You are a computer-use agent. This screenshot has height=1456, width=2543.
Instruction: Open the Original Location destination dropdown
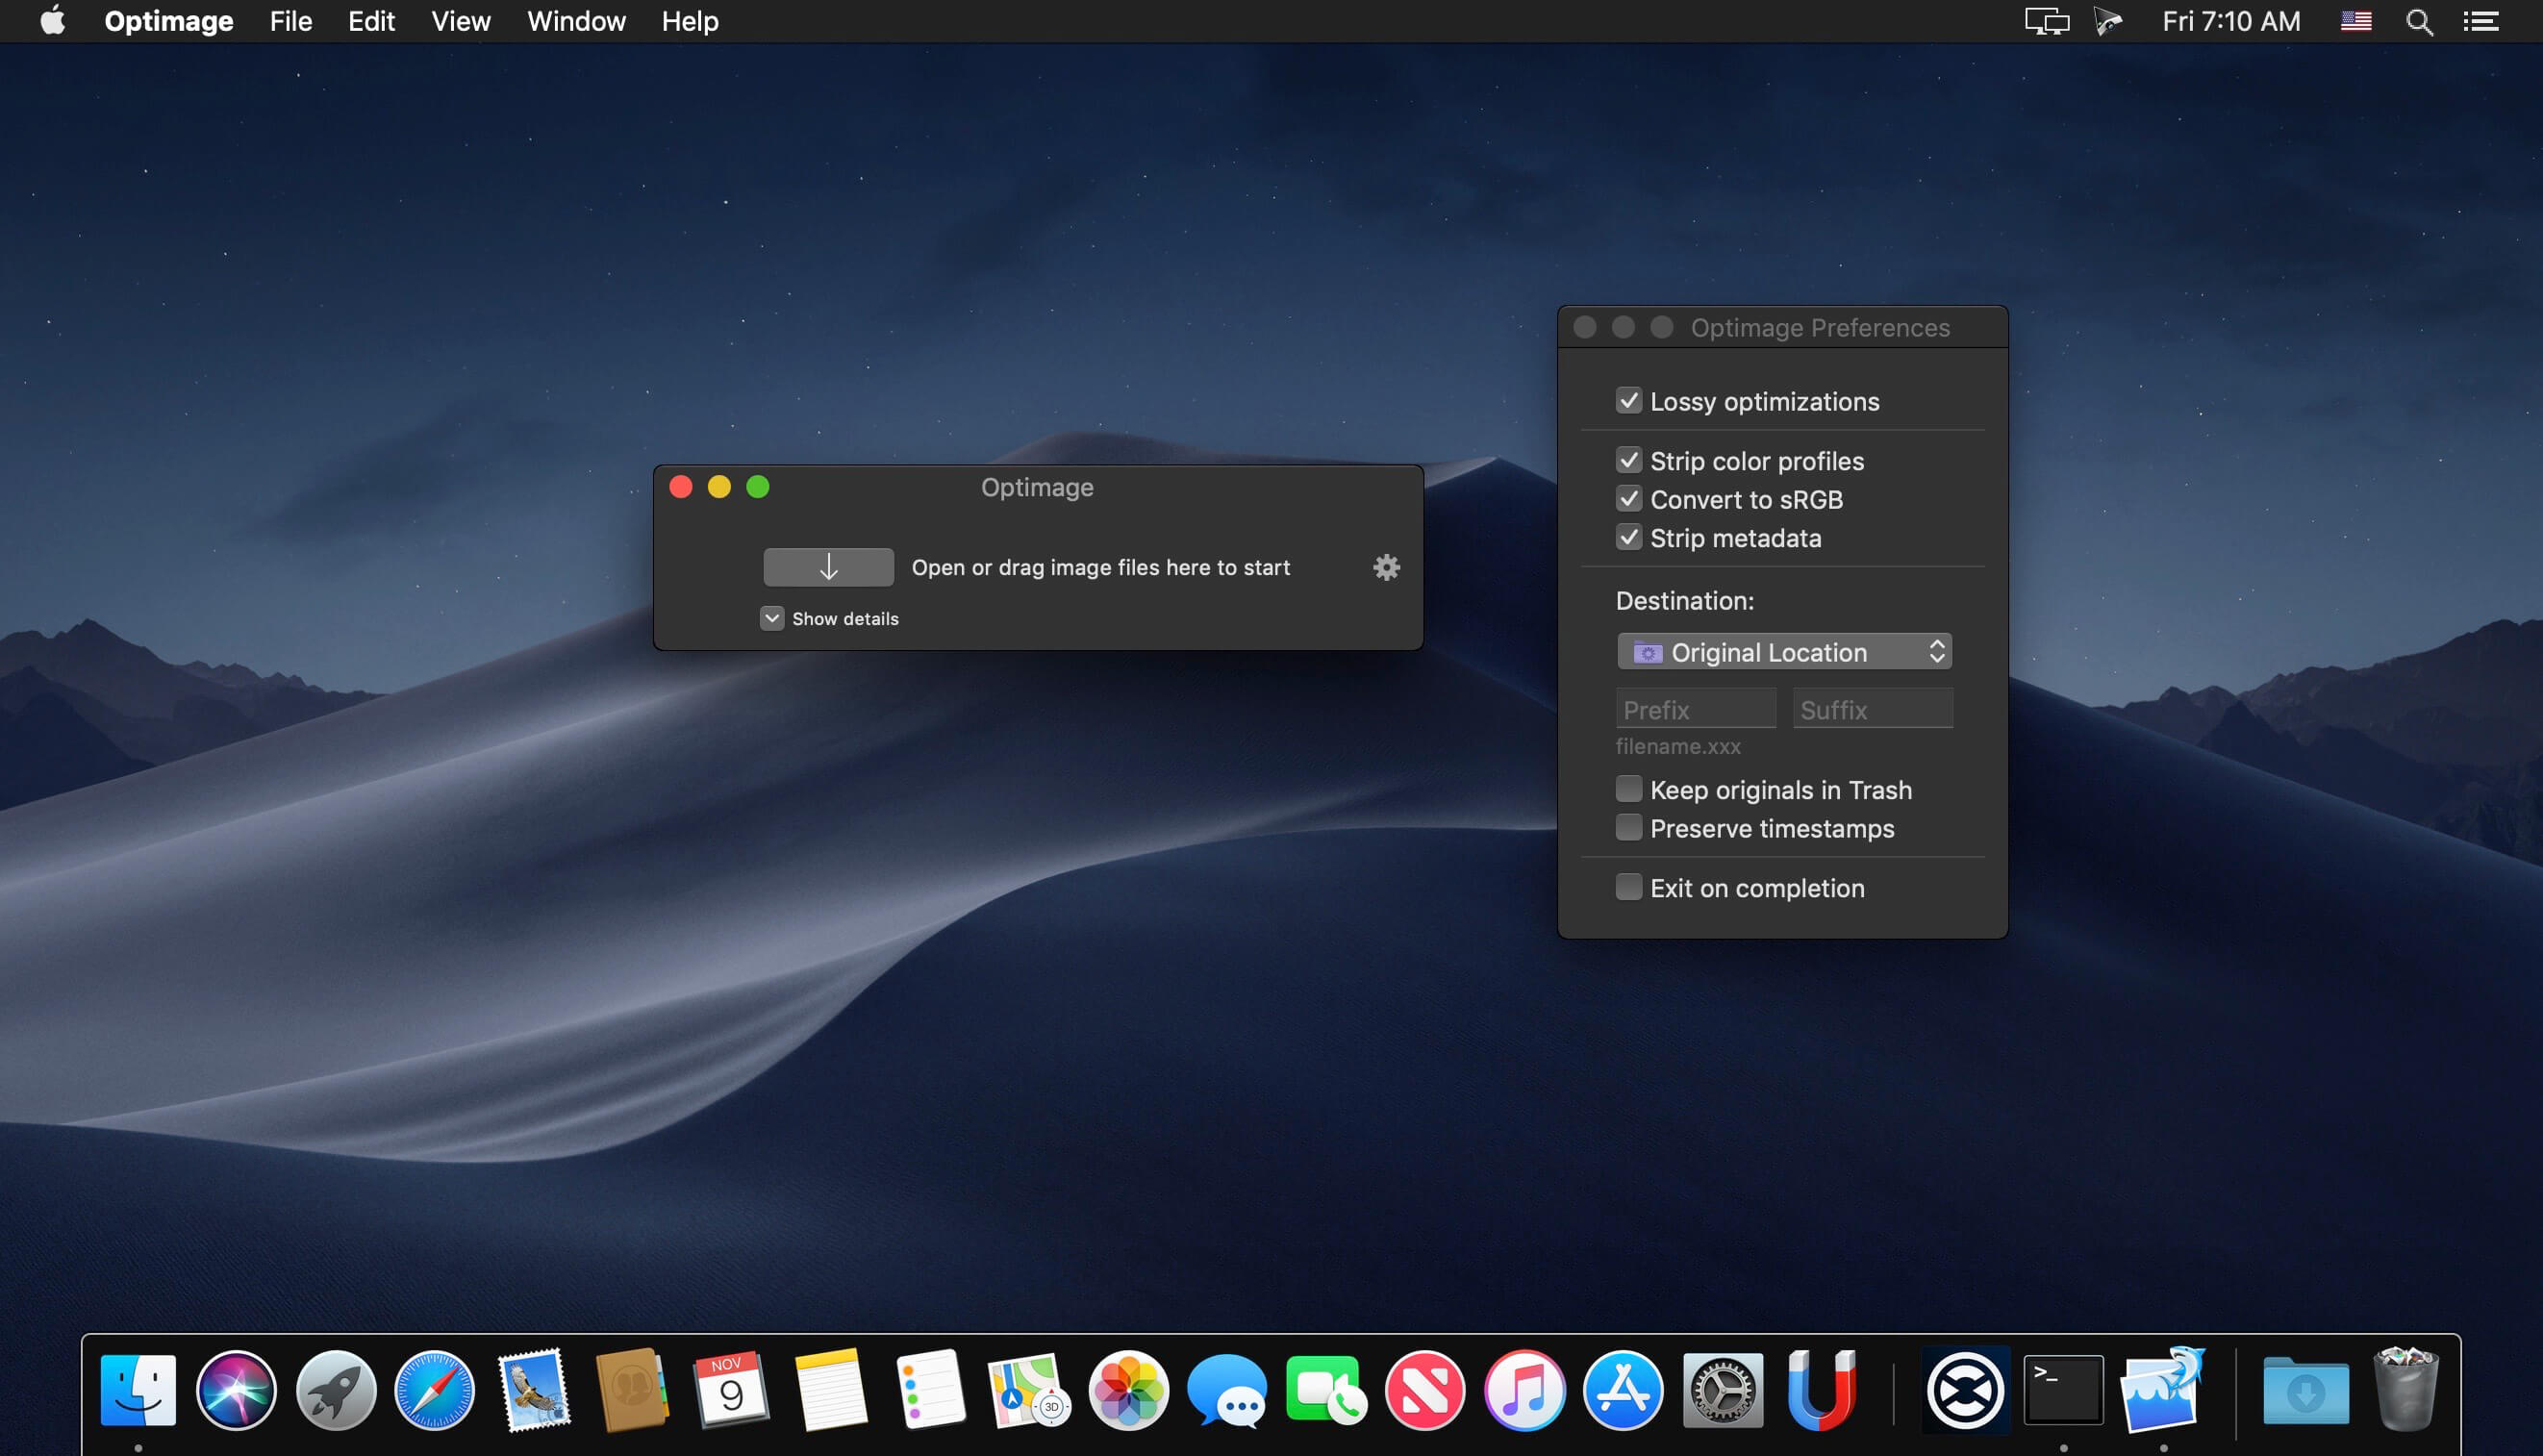point(1784,652)
